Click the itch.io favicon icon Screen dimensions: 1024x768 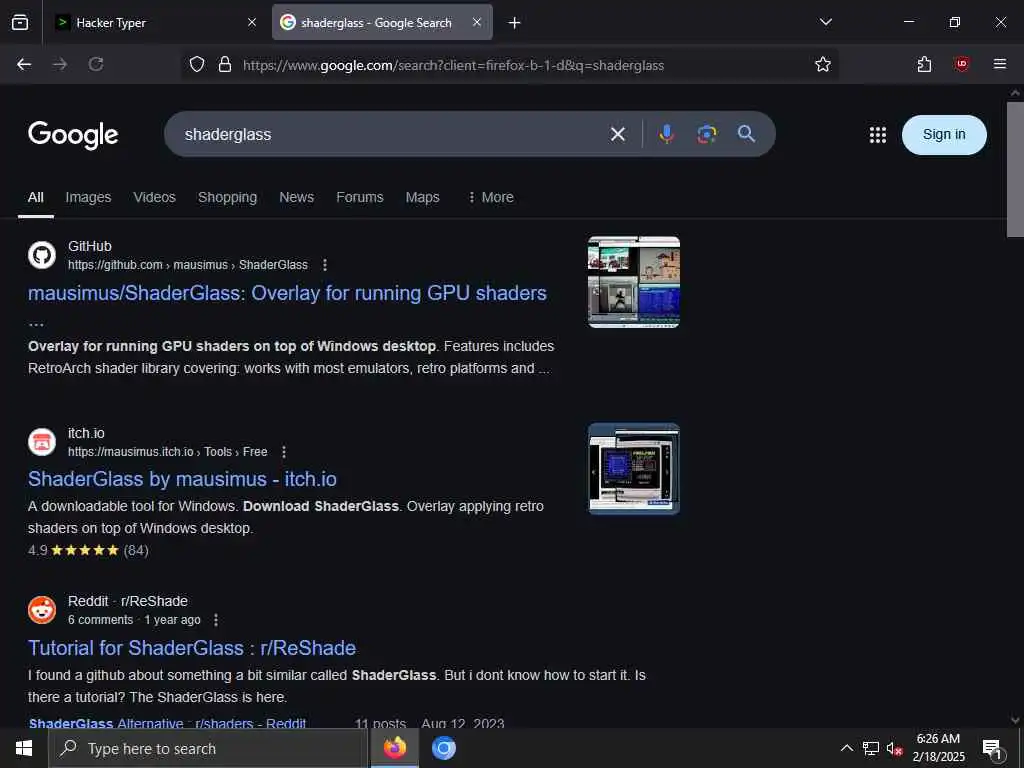(42, 442)
